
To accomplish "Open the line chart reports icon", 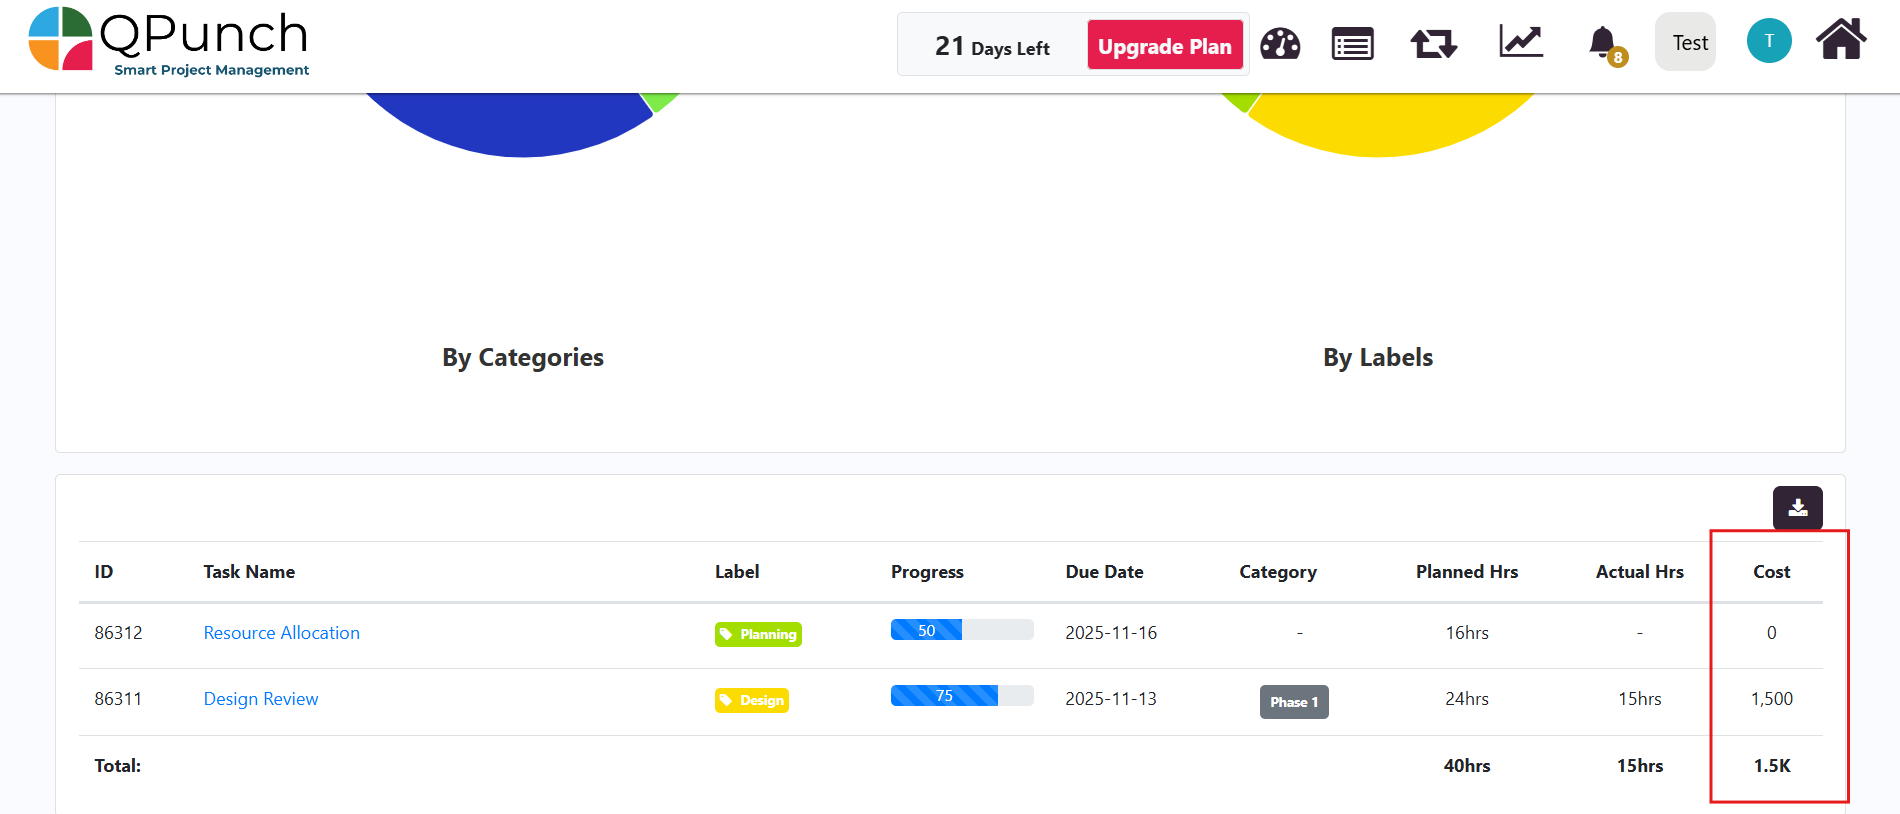I will [x=1521, y=42].
